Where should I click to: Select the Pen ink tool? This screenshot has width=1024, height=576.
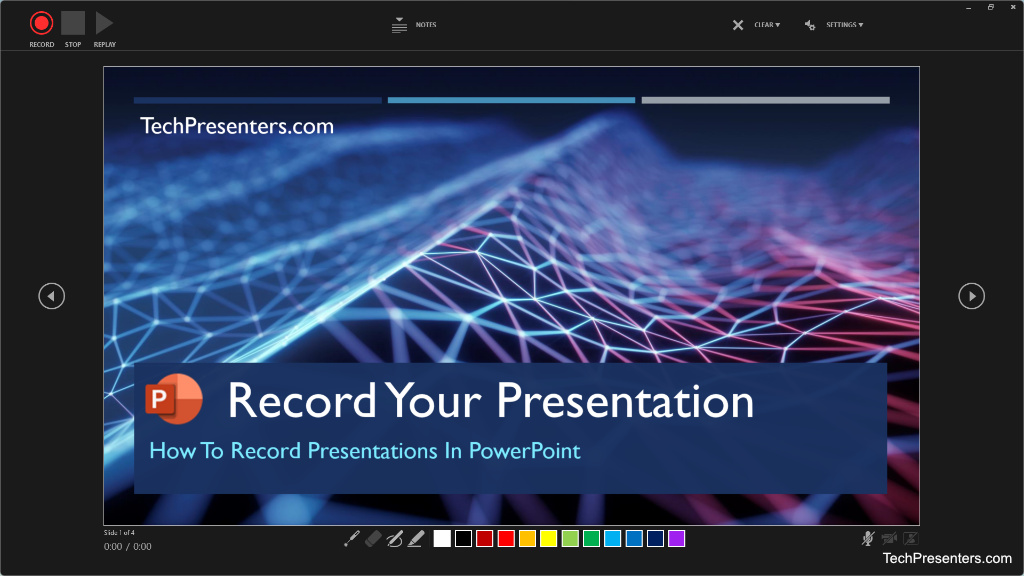tap(394, 539)
